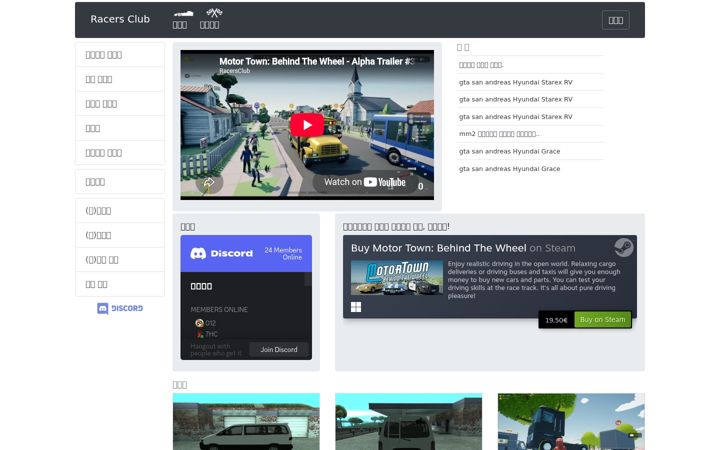Screen dimensions: 720x450
Task: Select member '012' in Discord widget
Action: tap(211, 323)
